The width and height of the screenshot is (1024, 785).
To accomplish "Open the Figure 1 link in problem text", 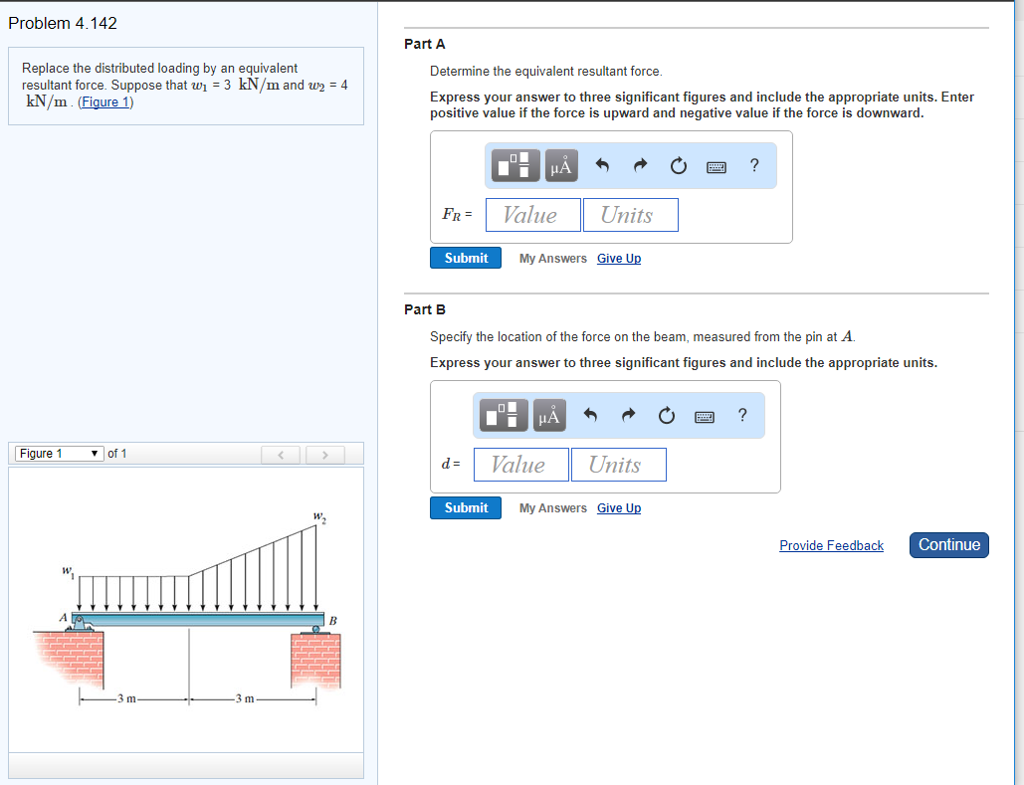I will pos(105,102).
